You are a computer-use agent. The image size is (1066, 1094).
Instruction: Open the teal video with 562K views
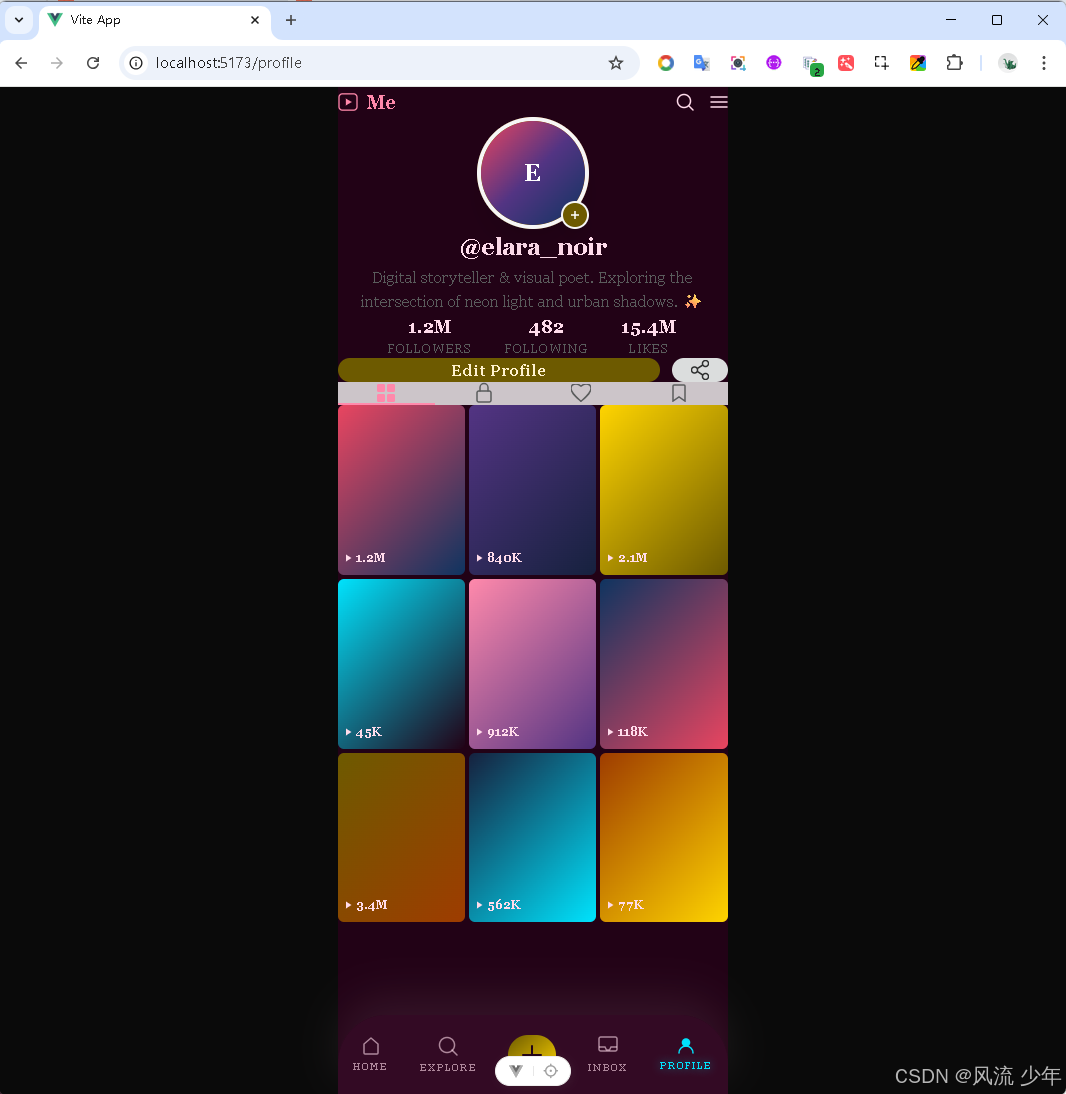point(532,837)
